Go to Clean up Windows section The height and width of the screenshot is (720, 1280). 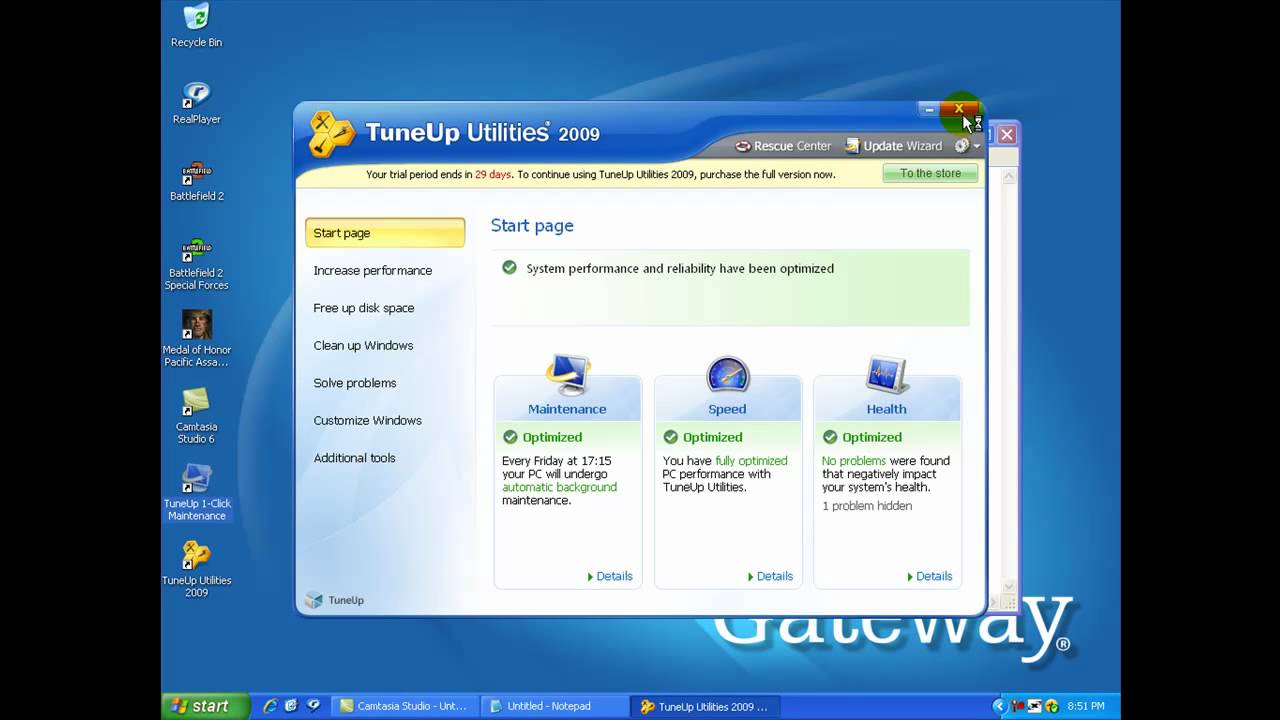(x=363, y=345)
